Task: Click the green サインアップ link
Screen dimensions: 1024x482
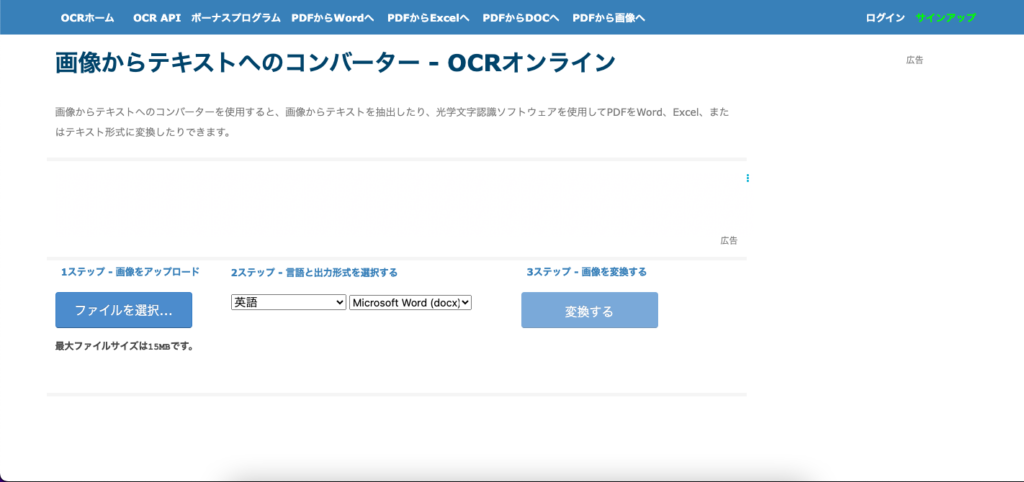Action: click(945, 18)
